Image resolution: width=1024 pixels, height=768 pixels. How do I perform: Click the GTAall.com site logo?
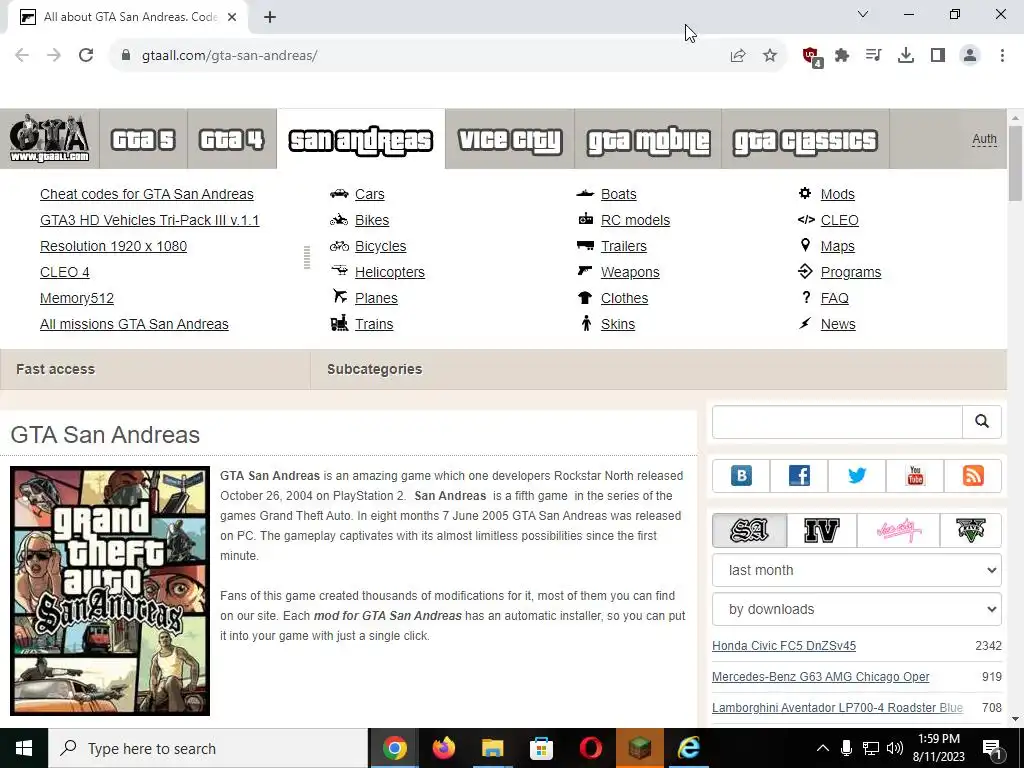pyautogui.click(x=50, y=138)
